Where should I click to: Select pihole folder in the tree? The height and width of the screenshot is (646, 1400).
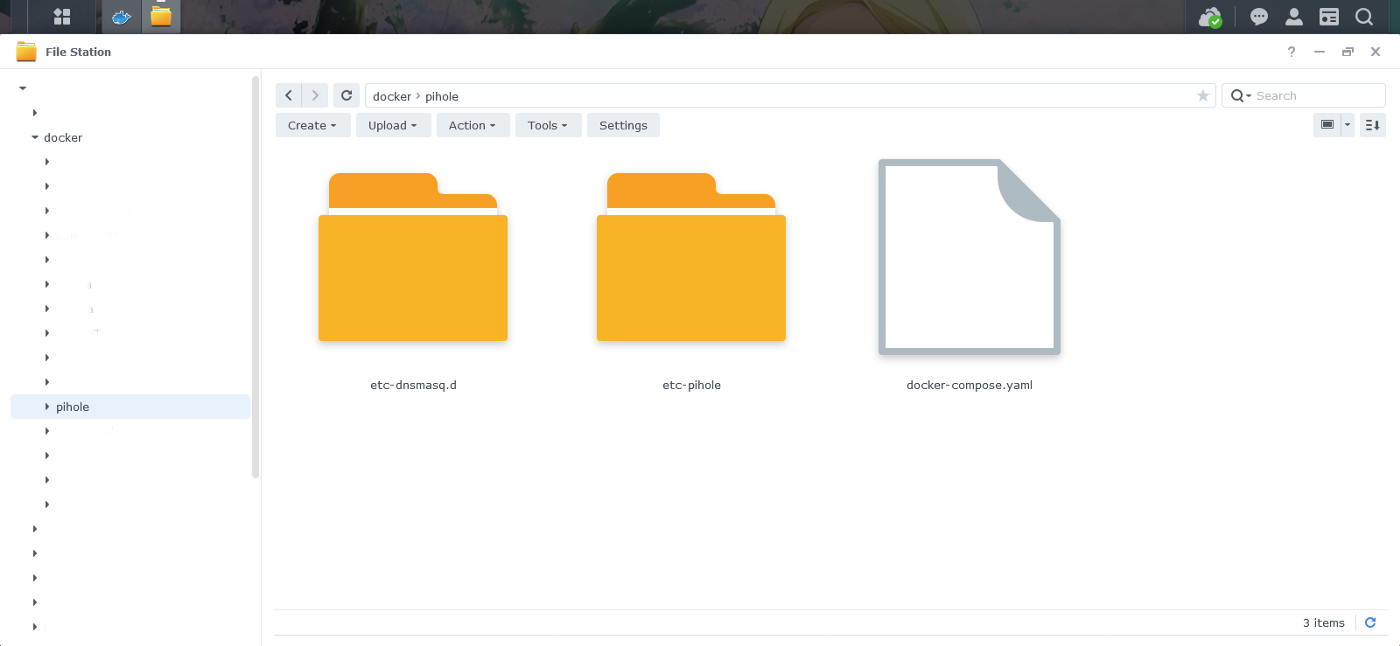point(73,407)
